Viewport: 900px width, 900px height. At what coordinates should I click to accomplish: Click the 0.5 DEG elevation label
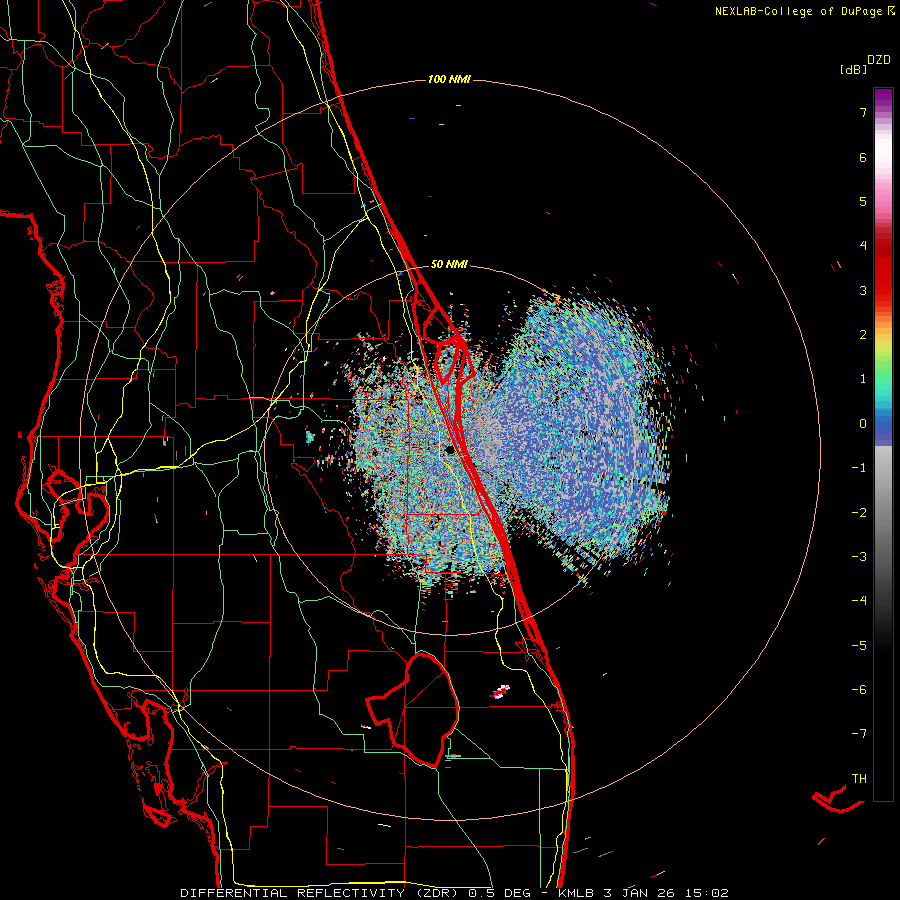(499, 893)
